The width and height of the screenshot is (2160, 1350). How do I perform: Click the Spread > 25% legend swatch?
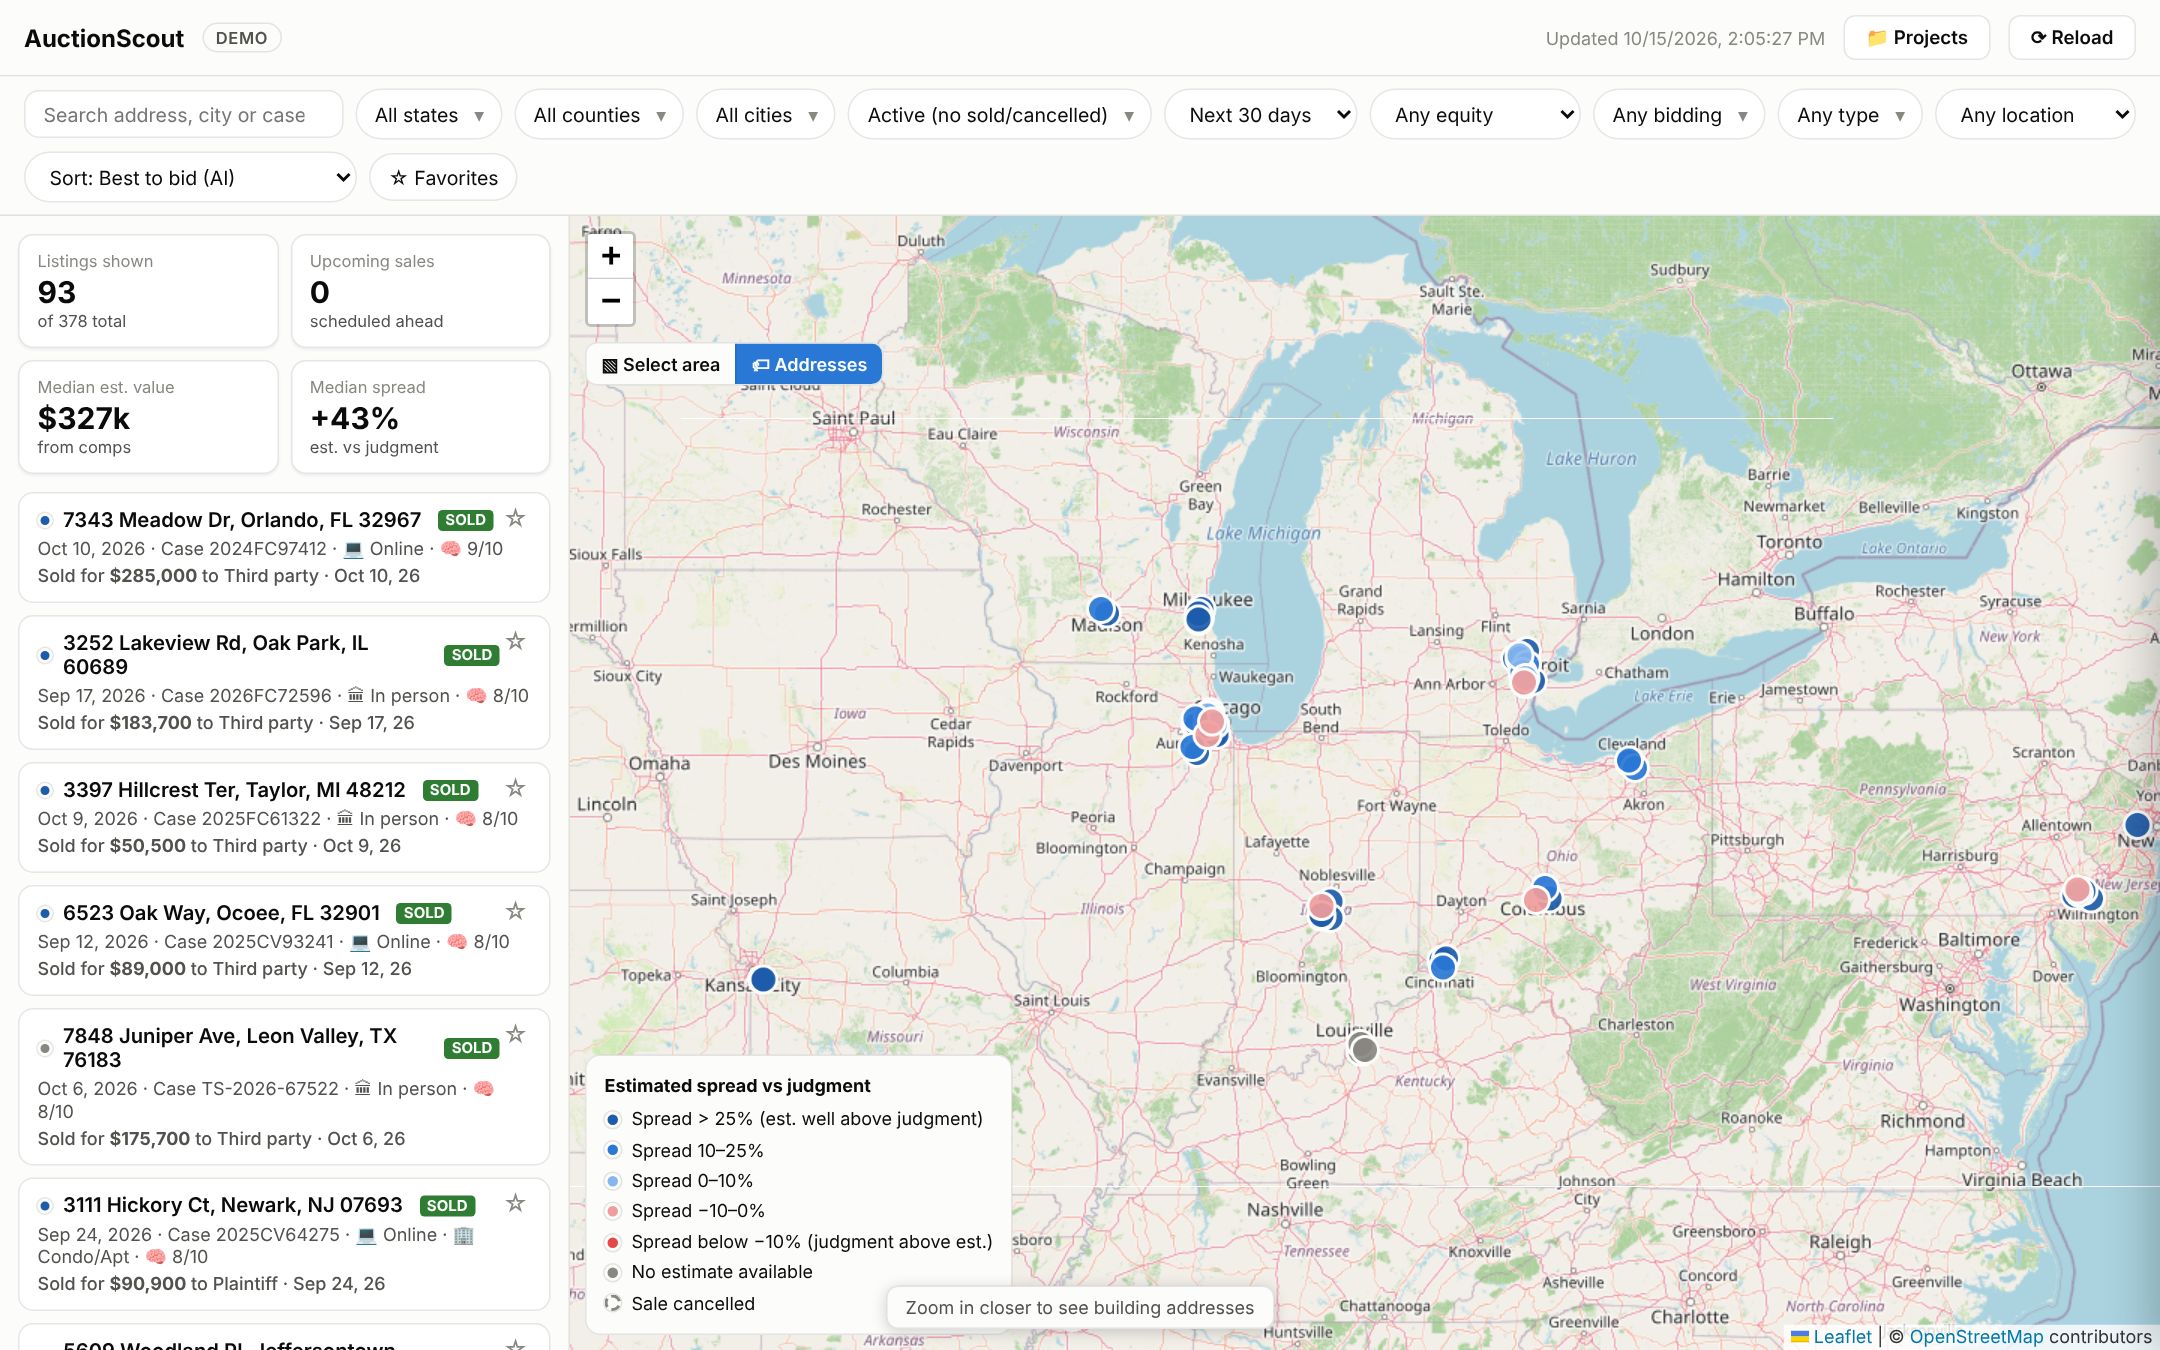coord(613,1119)
